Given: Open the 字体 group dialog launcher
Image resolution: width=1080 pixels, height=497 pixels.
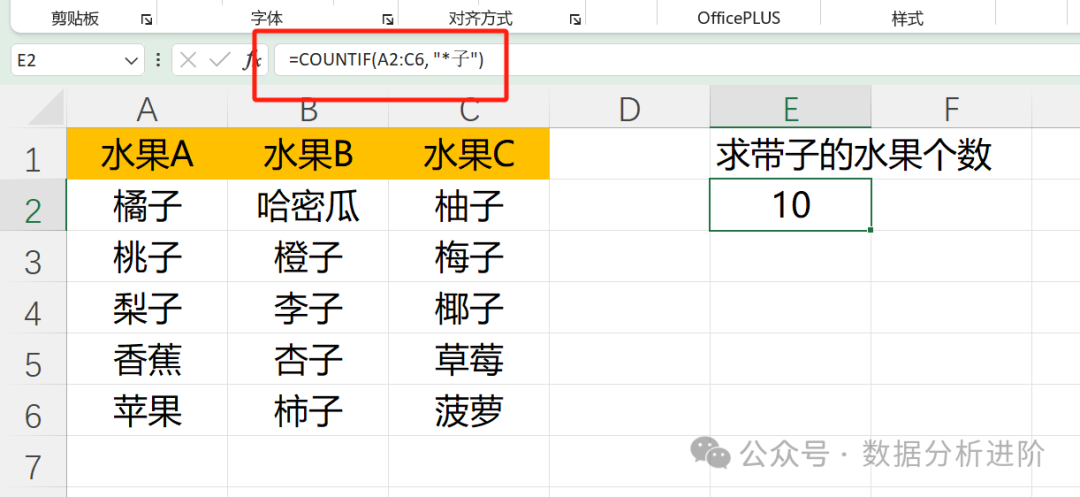Looking at the screenshot, I should point(387,19).
